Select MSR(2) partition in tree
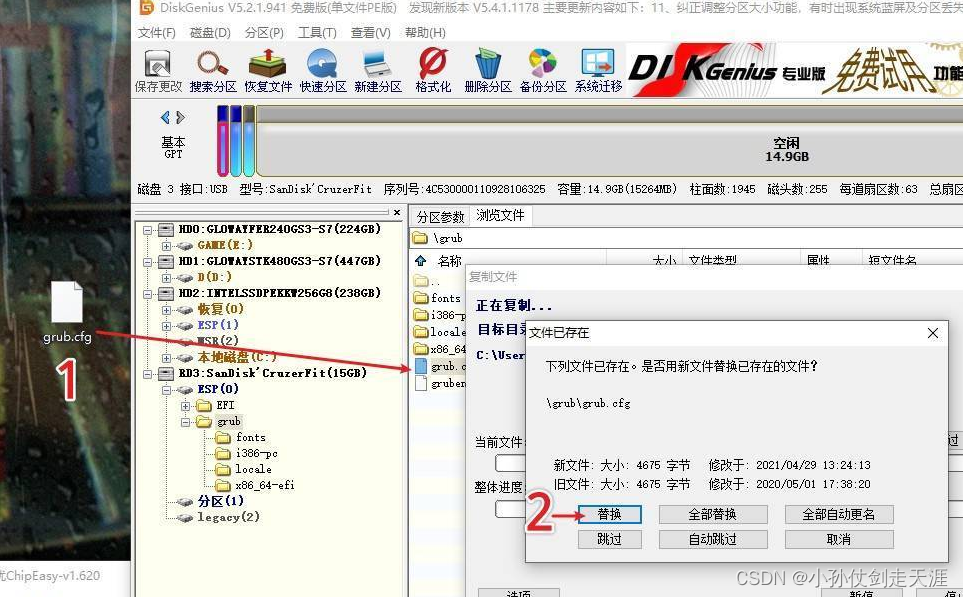Viewport: 963px width, 597px height. coord(218,341)
